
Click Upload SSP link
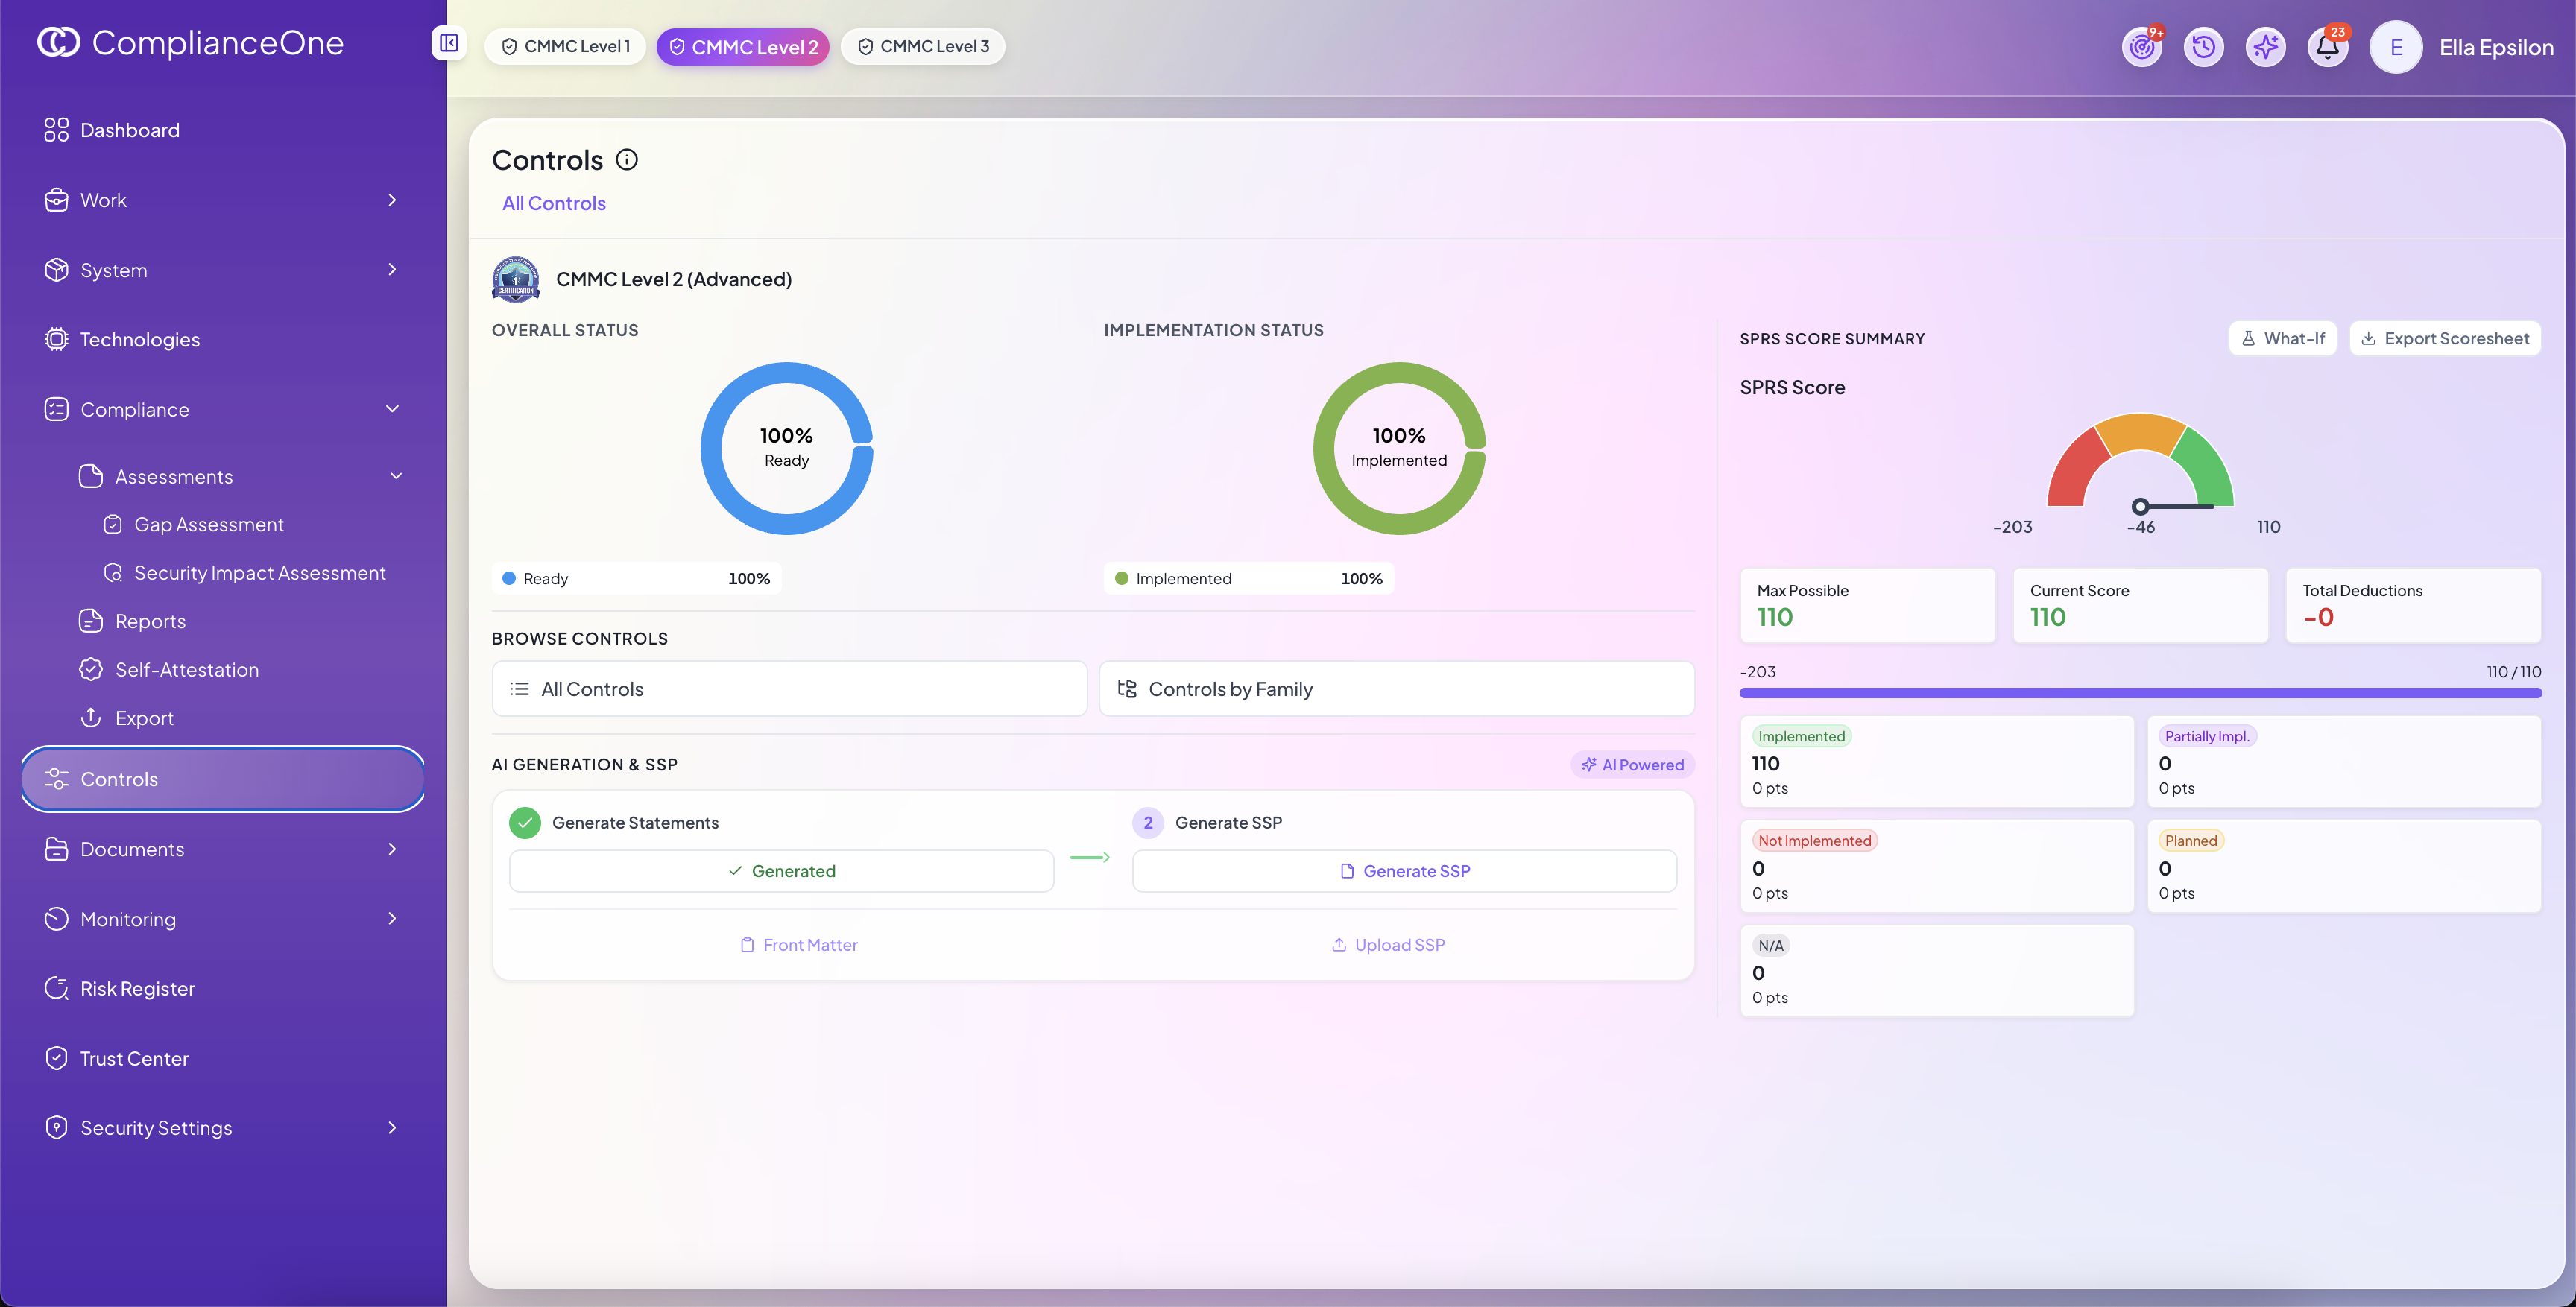coord(1388,945)
